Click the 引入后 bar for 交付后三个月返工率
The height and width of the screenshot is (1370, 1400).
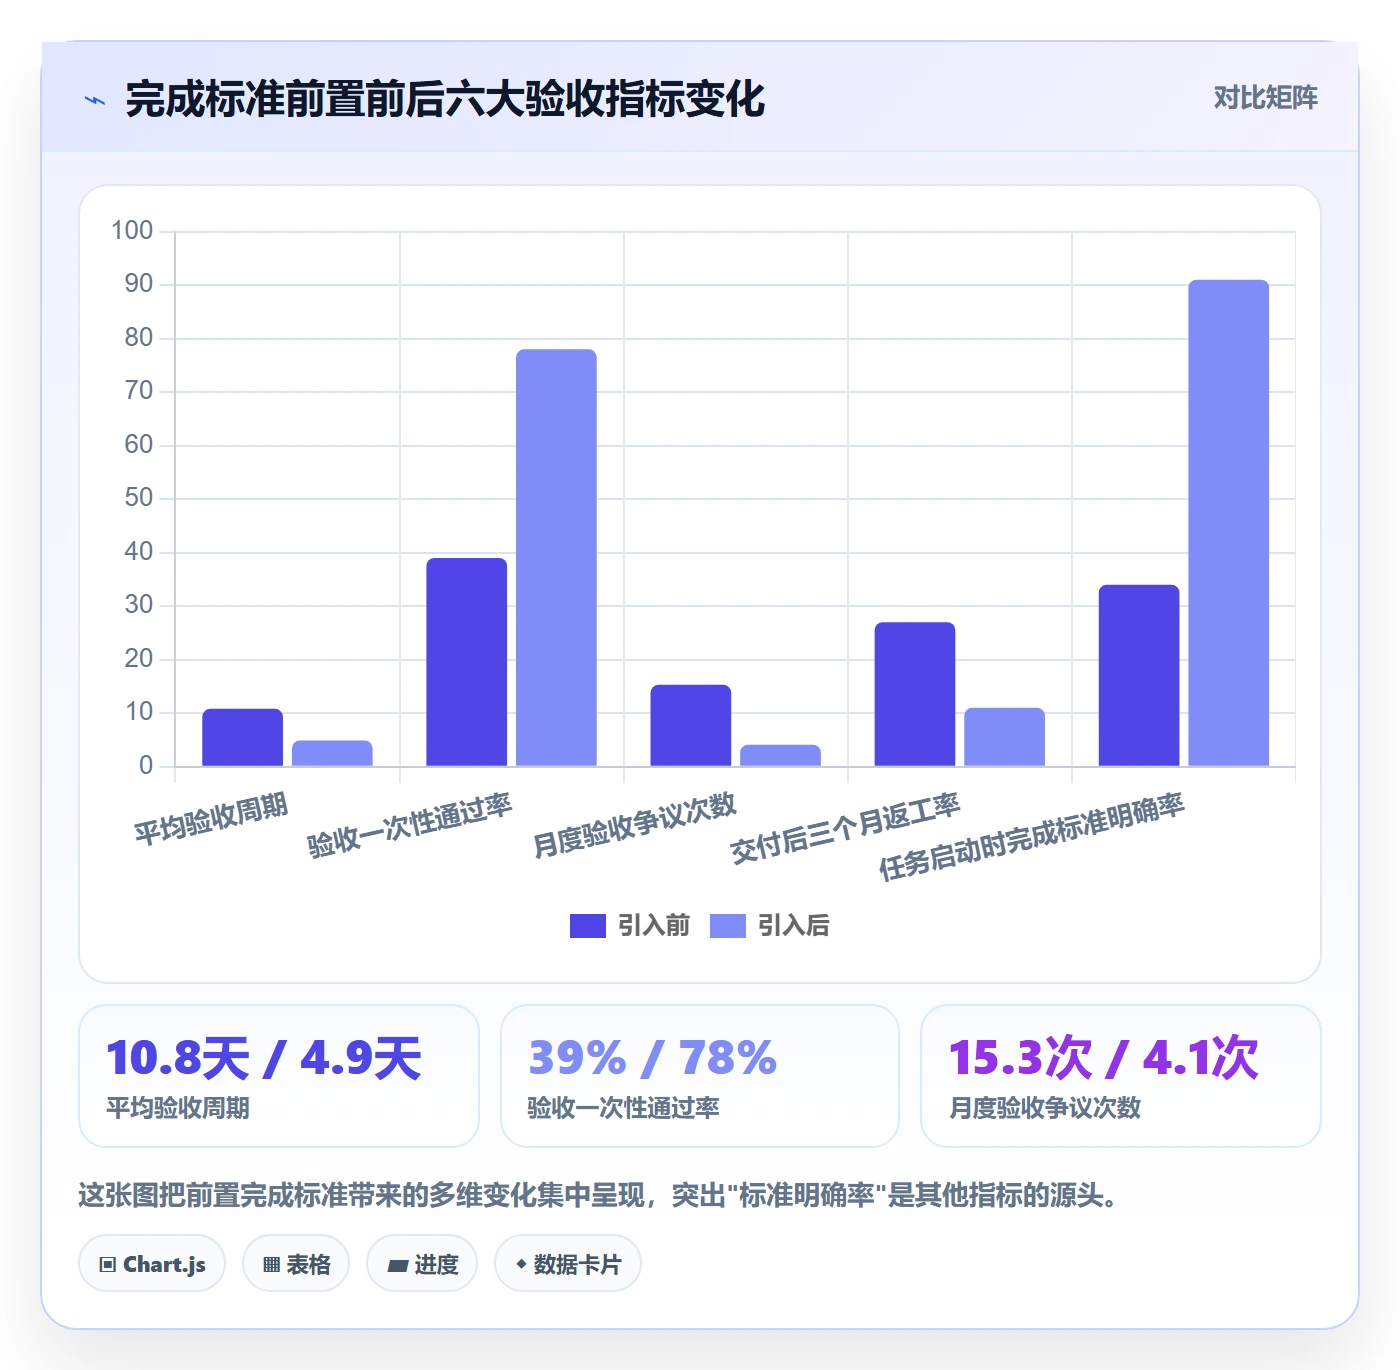coord(1004,738)
